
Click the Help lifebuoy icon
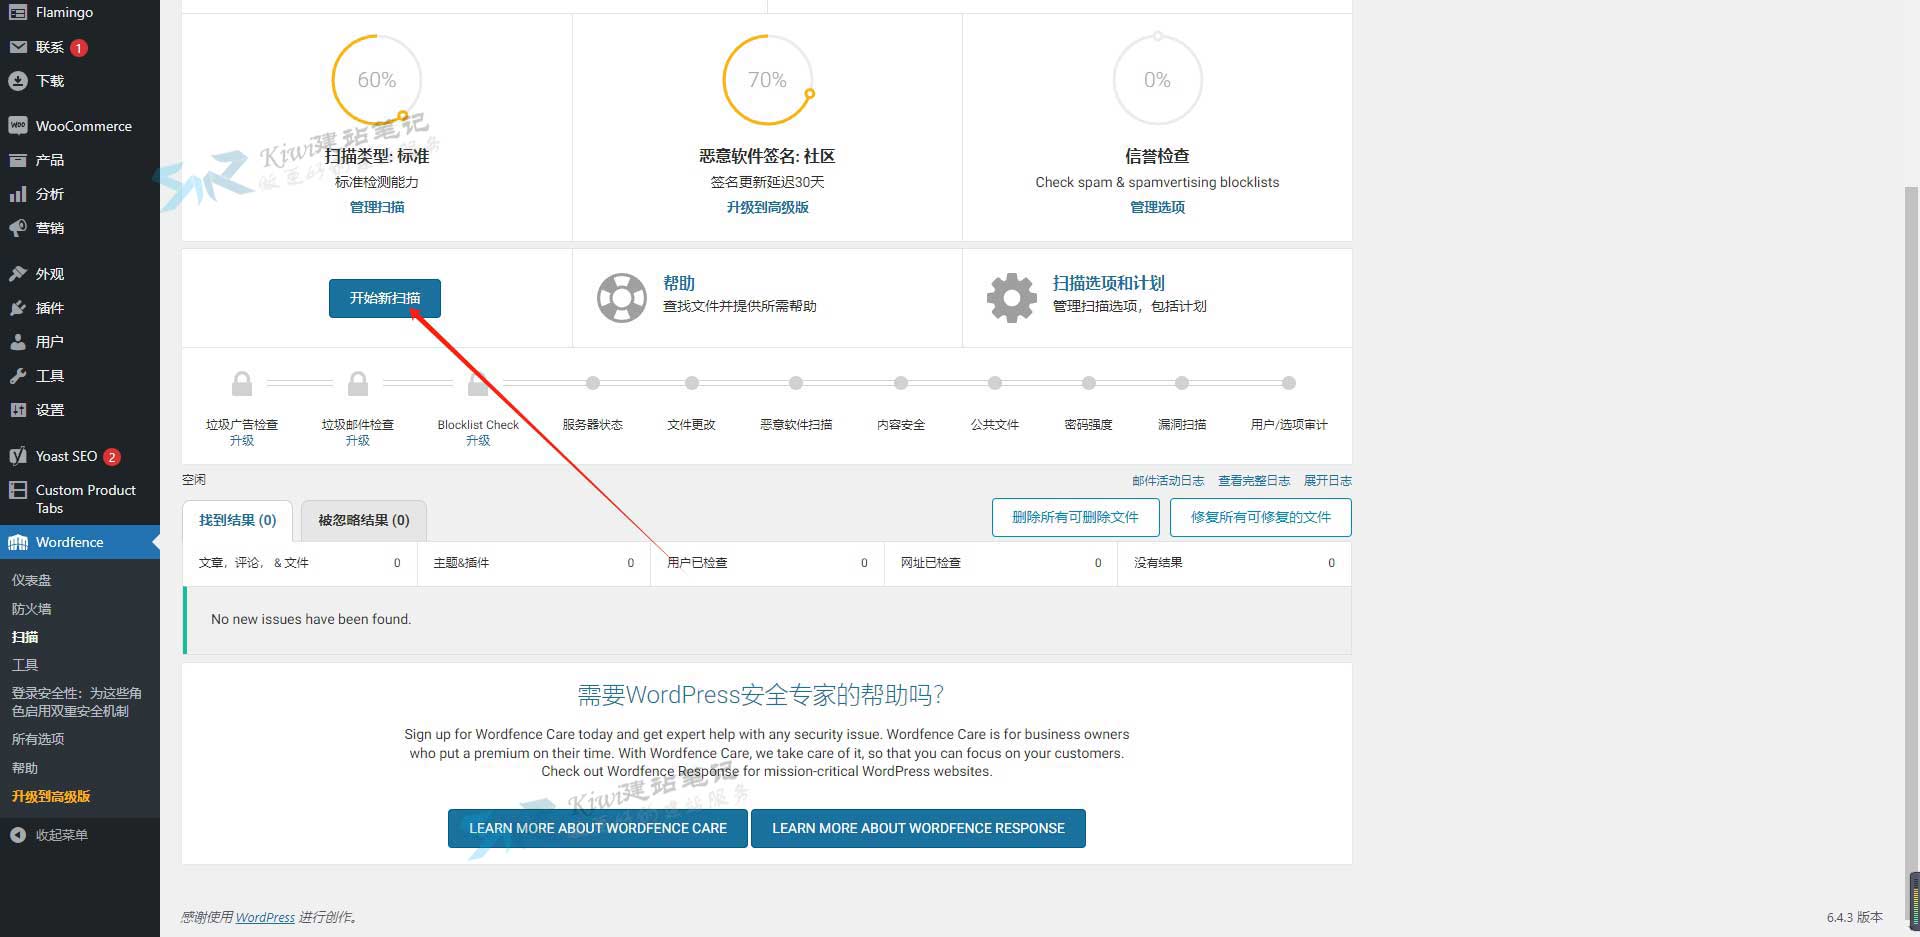[x=622, y=298]
